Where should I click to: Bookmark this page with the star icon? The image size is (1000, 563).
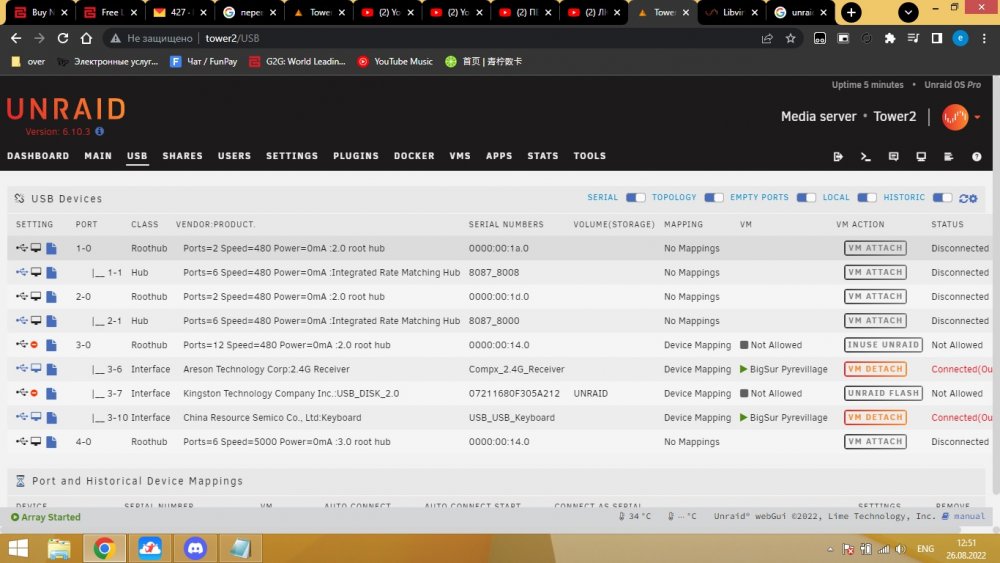click(791, 38)
